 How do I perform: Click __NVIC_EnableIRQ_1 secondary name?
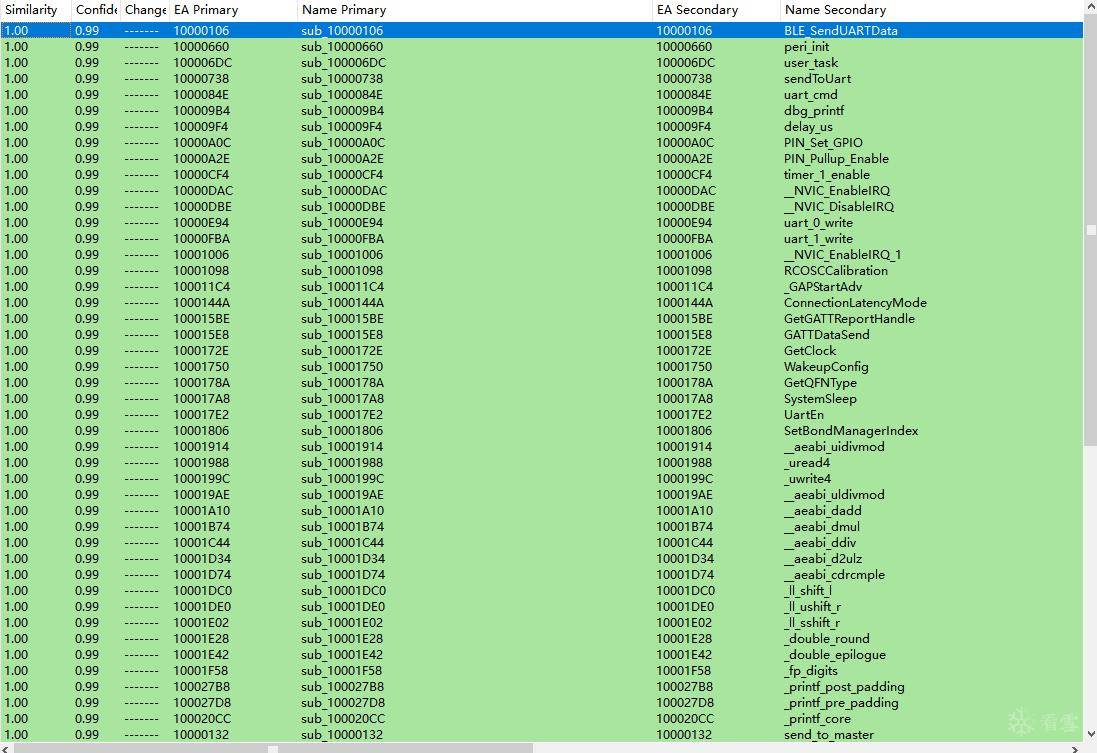click(x=842, y=255)
